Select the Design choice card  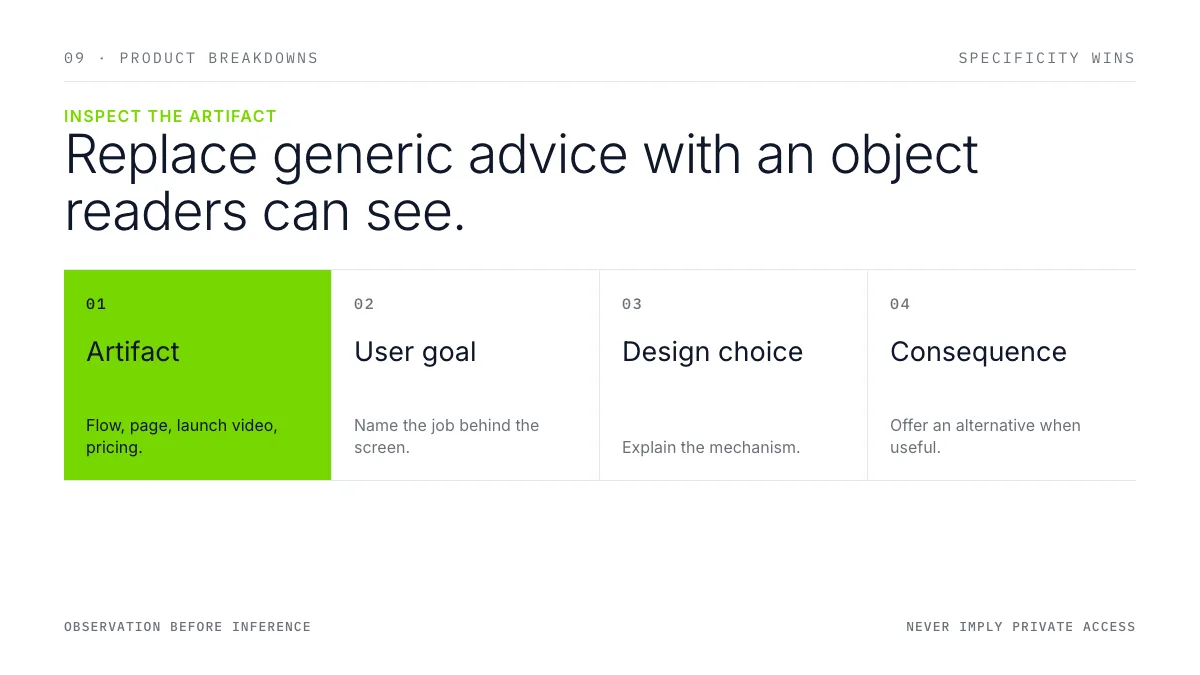(x=734, y=375)
